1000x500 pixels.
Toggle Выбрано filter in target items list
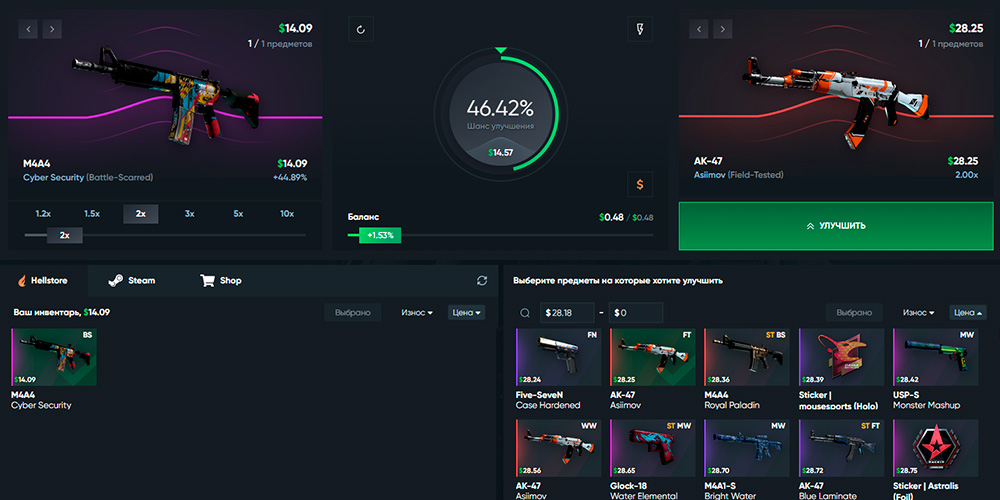(x=855, y=312)
